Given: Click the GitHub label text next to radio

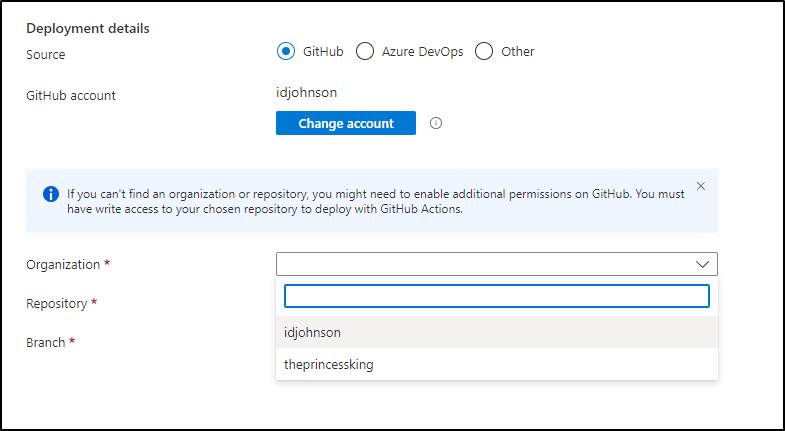Looking at the screenshot, I should click(x=323, y=52).
